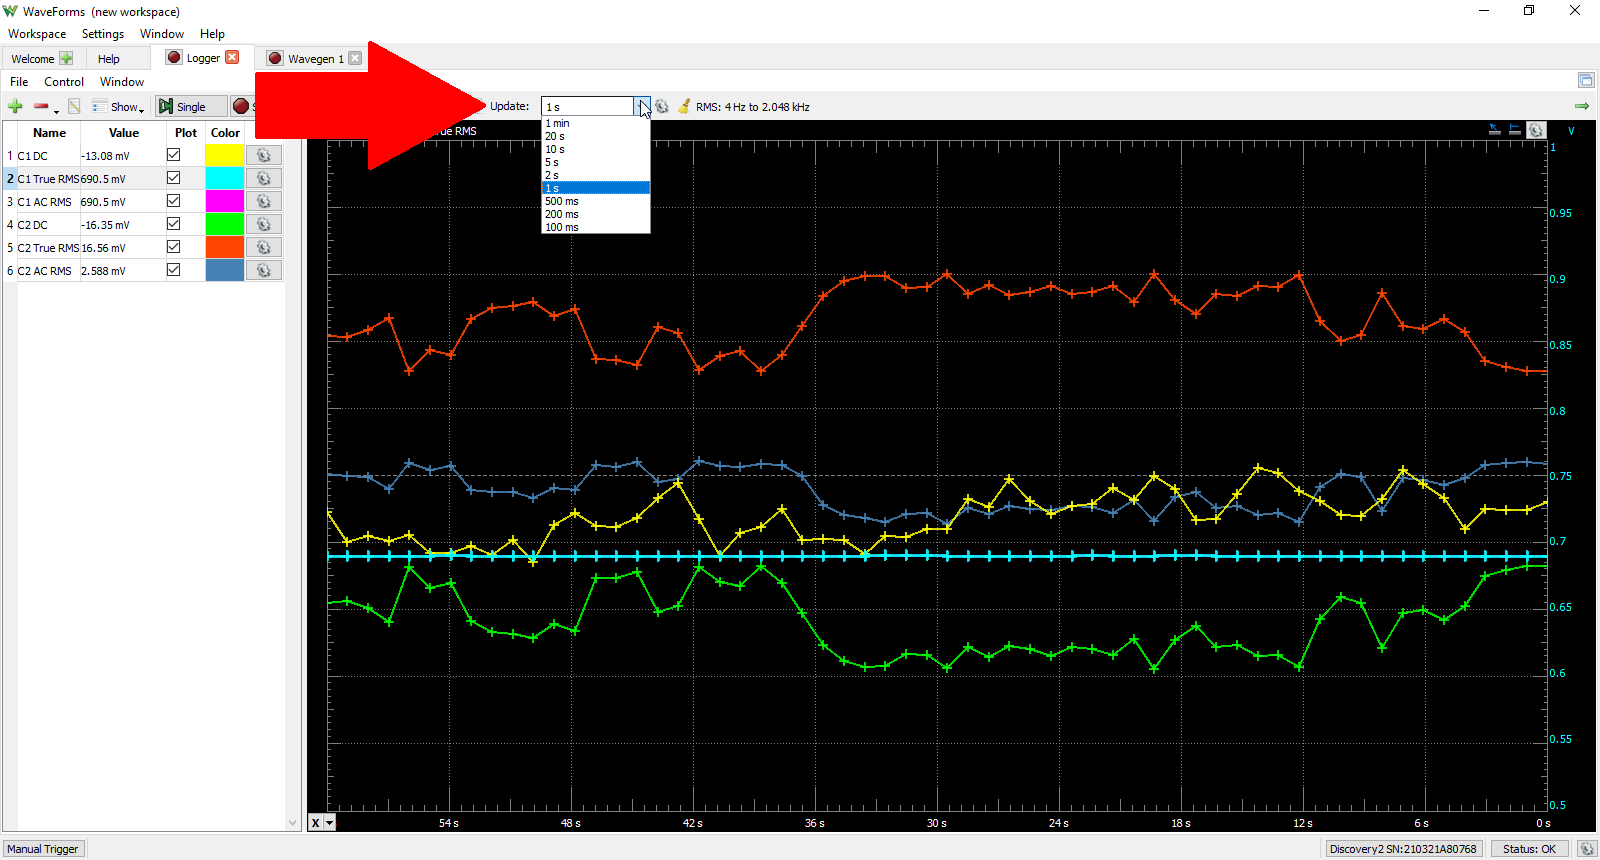Image resolution: width=1600 pixels, height=860 pixels.
Task: Click the Manual Trigger button
Action: [x=43, y=849]
